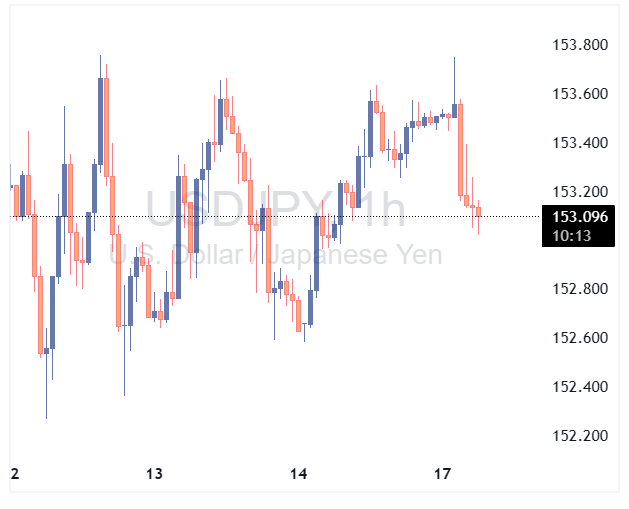629x509 pixels.
Task: Click the U.S. Dollar / Japanese Yen subtitle
Action: (276, 255)
